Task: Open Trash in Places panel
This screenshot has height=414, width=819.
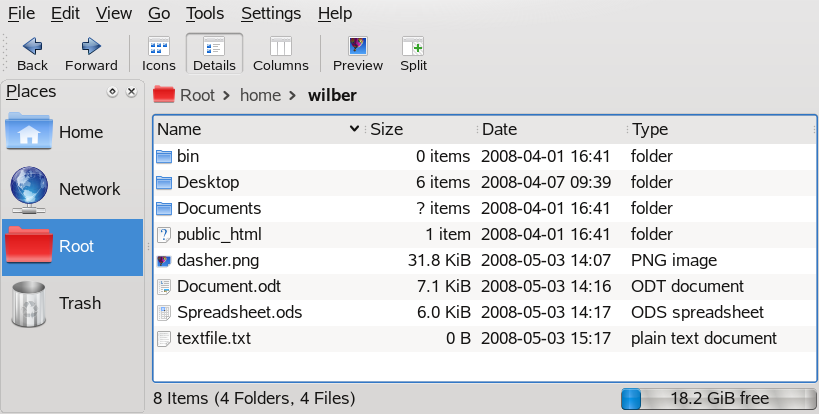Action: 73,303
